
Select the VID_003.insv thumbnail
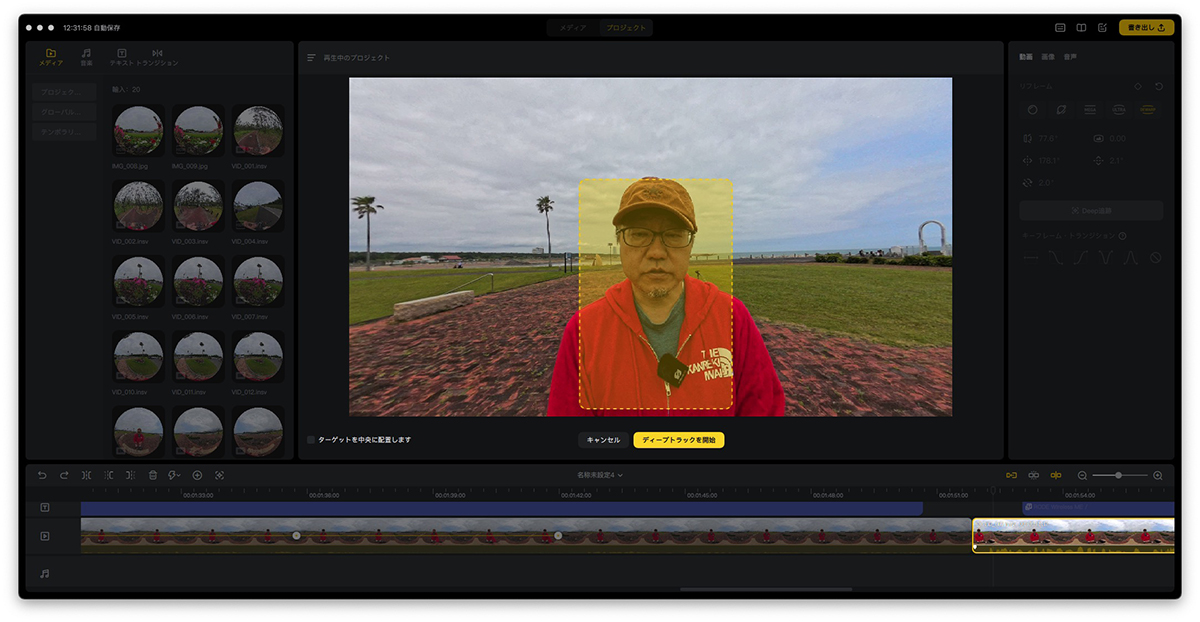198,206
